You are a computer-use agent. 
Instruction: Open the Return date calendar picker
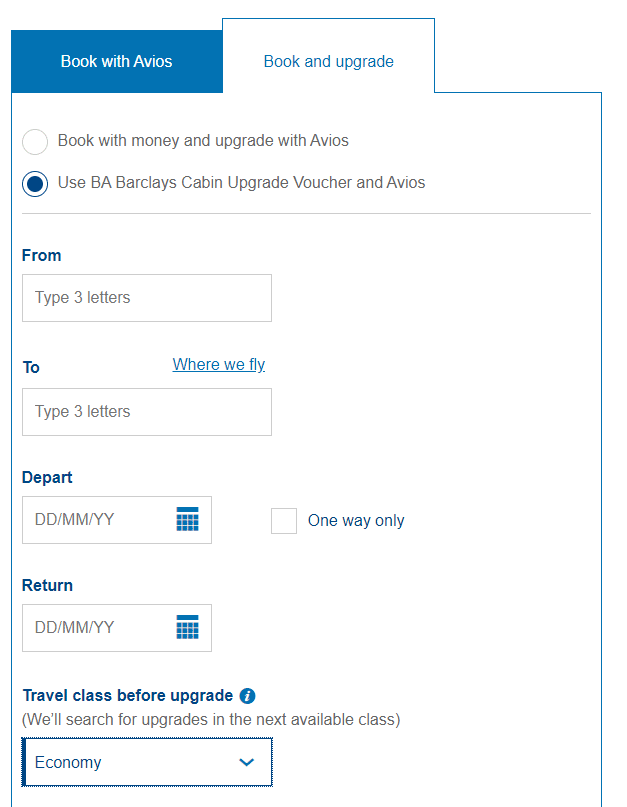tap(188, 627)
